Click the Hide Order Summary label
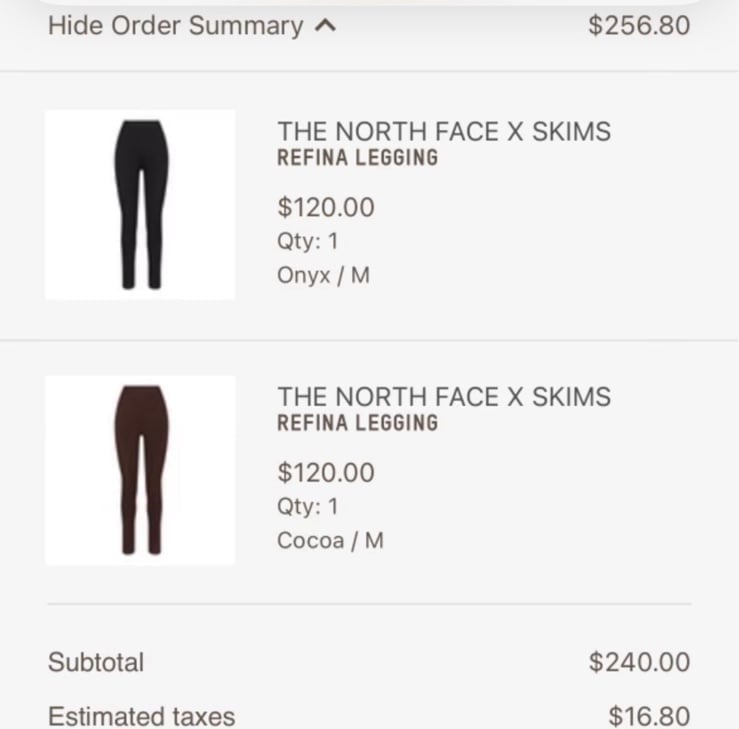 click(176, 25)
